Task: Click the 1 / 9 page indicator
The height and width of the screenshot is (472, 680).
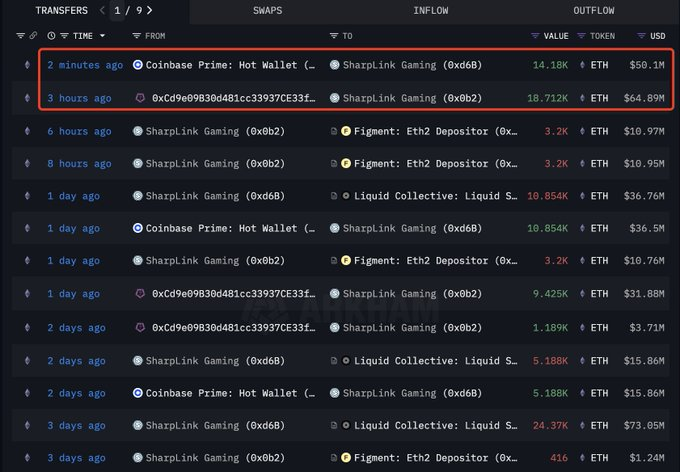Action: pos(128,10)
